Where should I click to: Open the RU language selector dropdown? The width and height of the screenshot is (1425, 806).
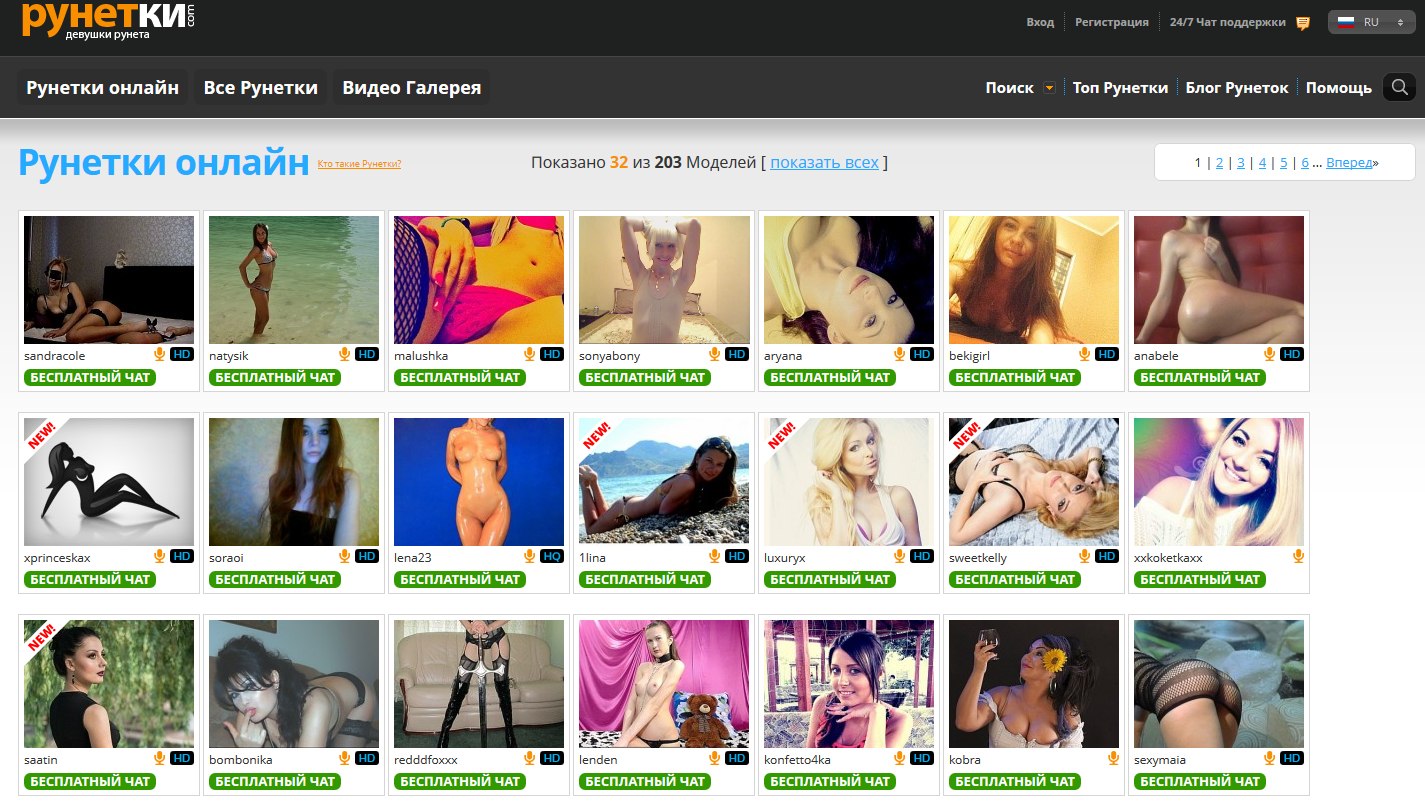(1371, 22)
